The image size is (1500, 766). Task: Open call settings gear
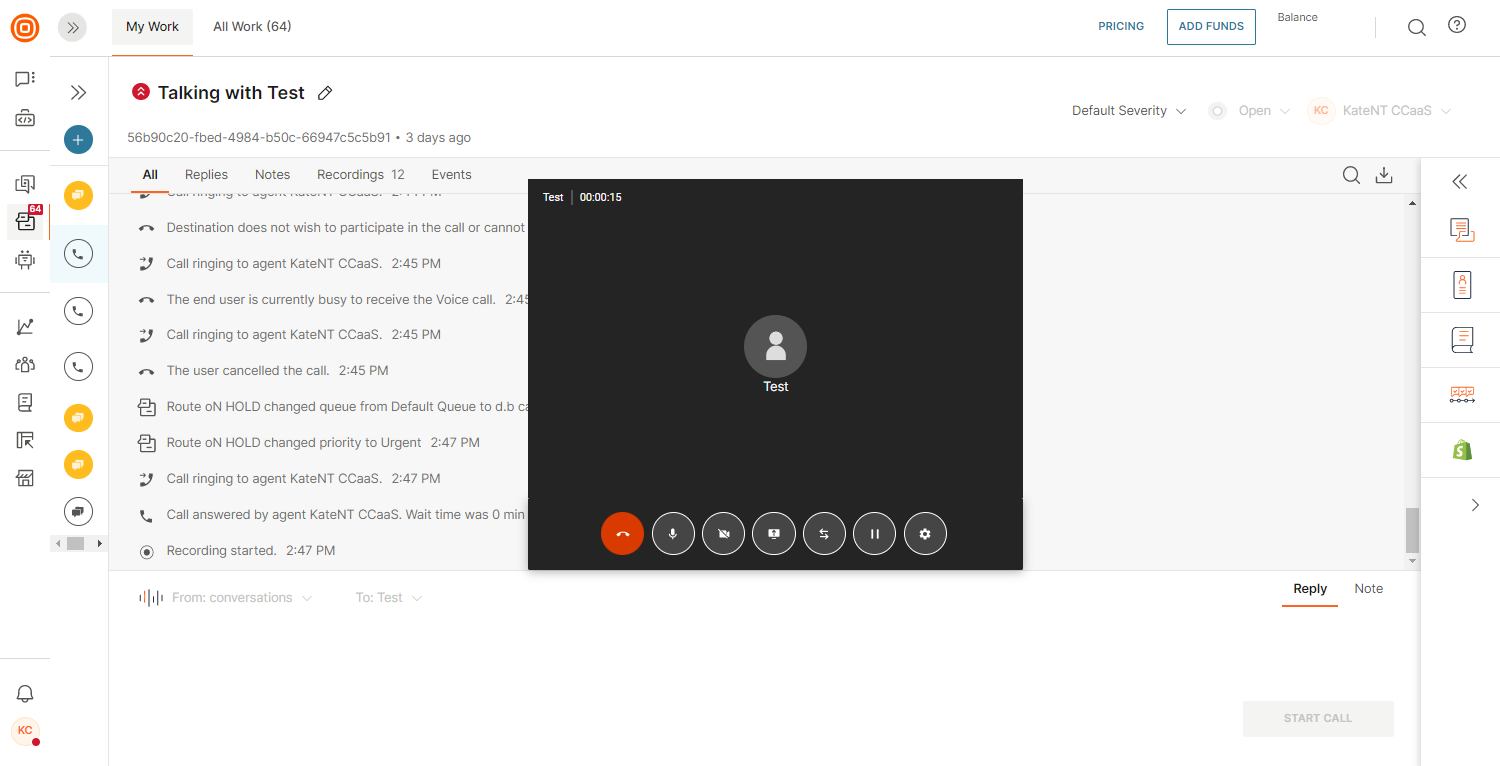925,534
